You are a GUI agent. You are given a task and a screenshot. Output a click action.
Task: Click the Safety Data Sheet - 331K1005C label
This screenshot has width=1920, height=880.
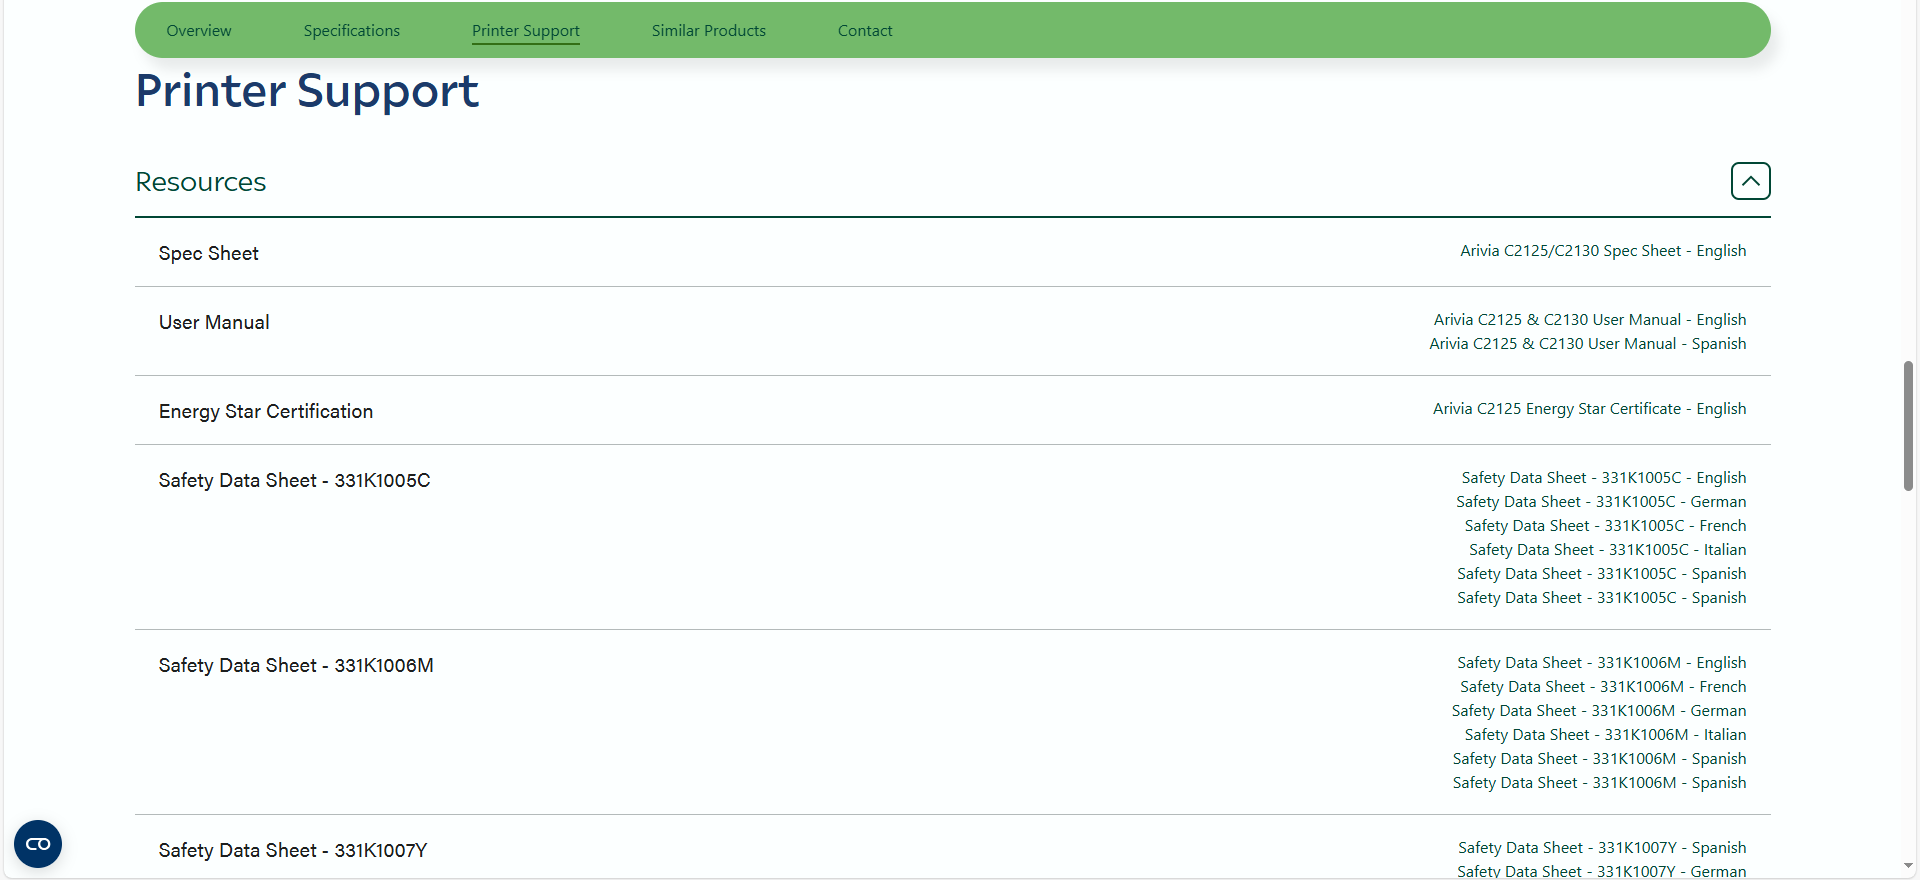pos(295,481)
